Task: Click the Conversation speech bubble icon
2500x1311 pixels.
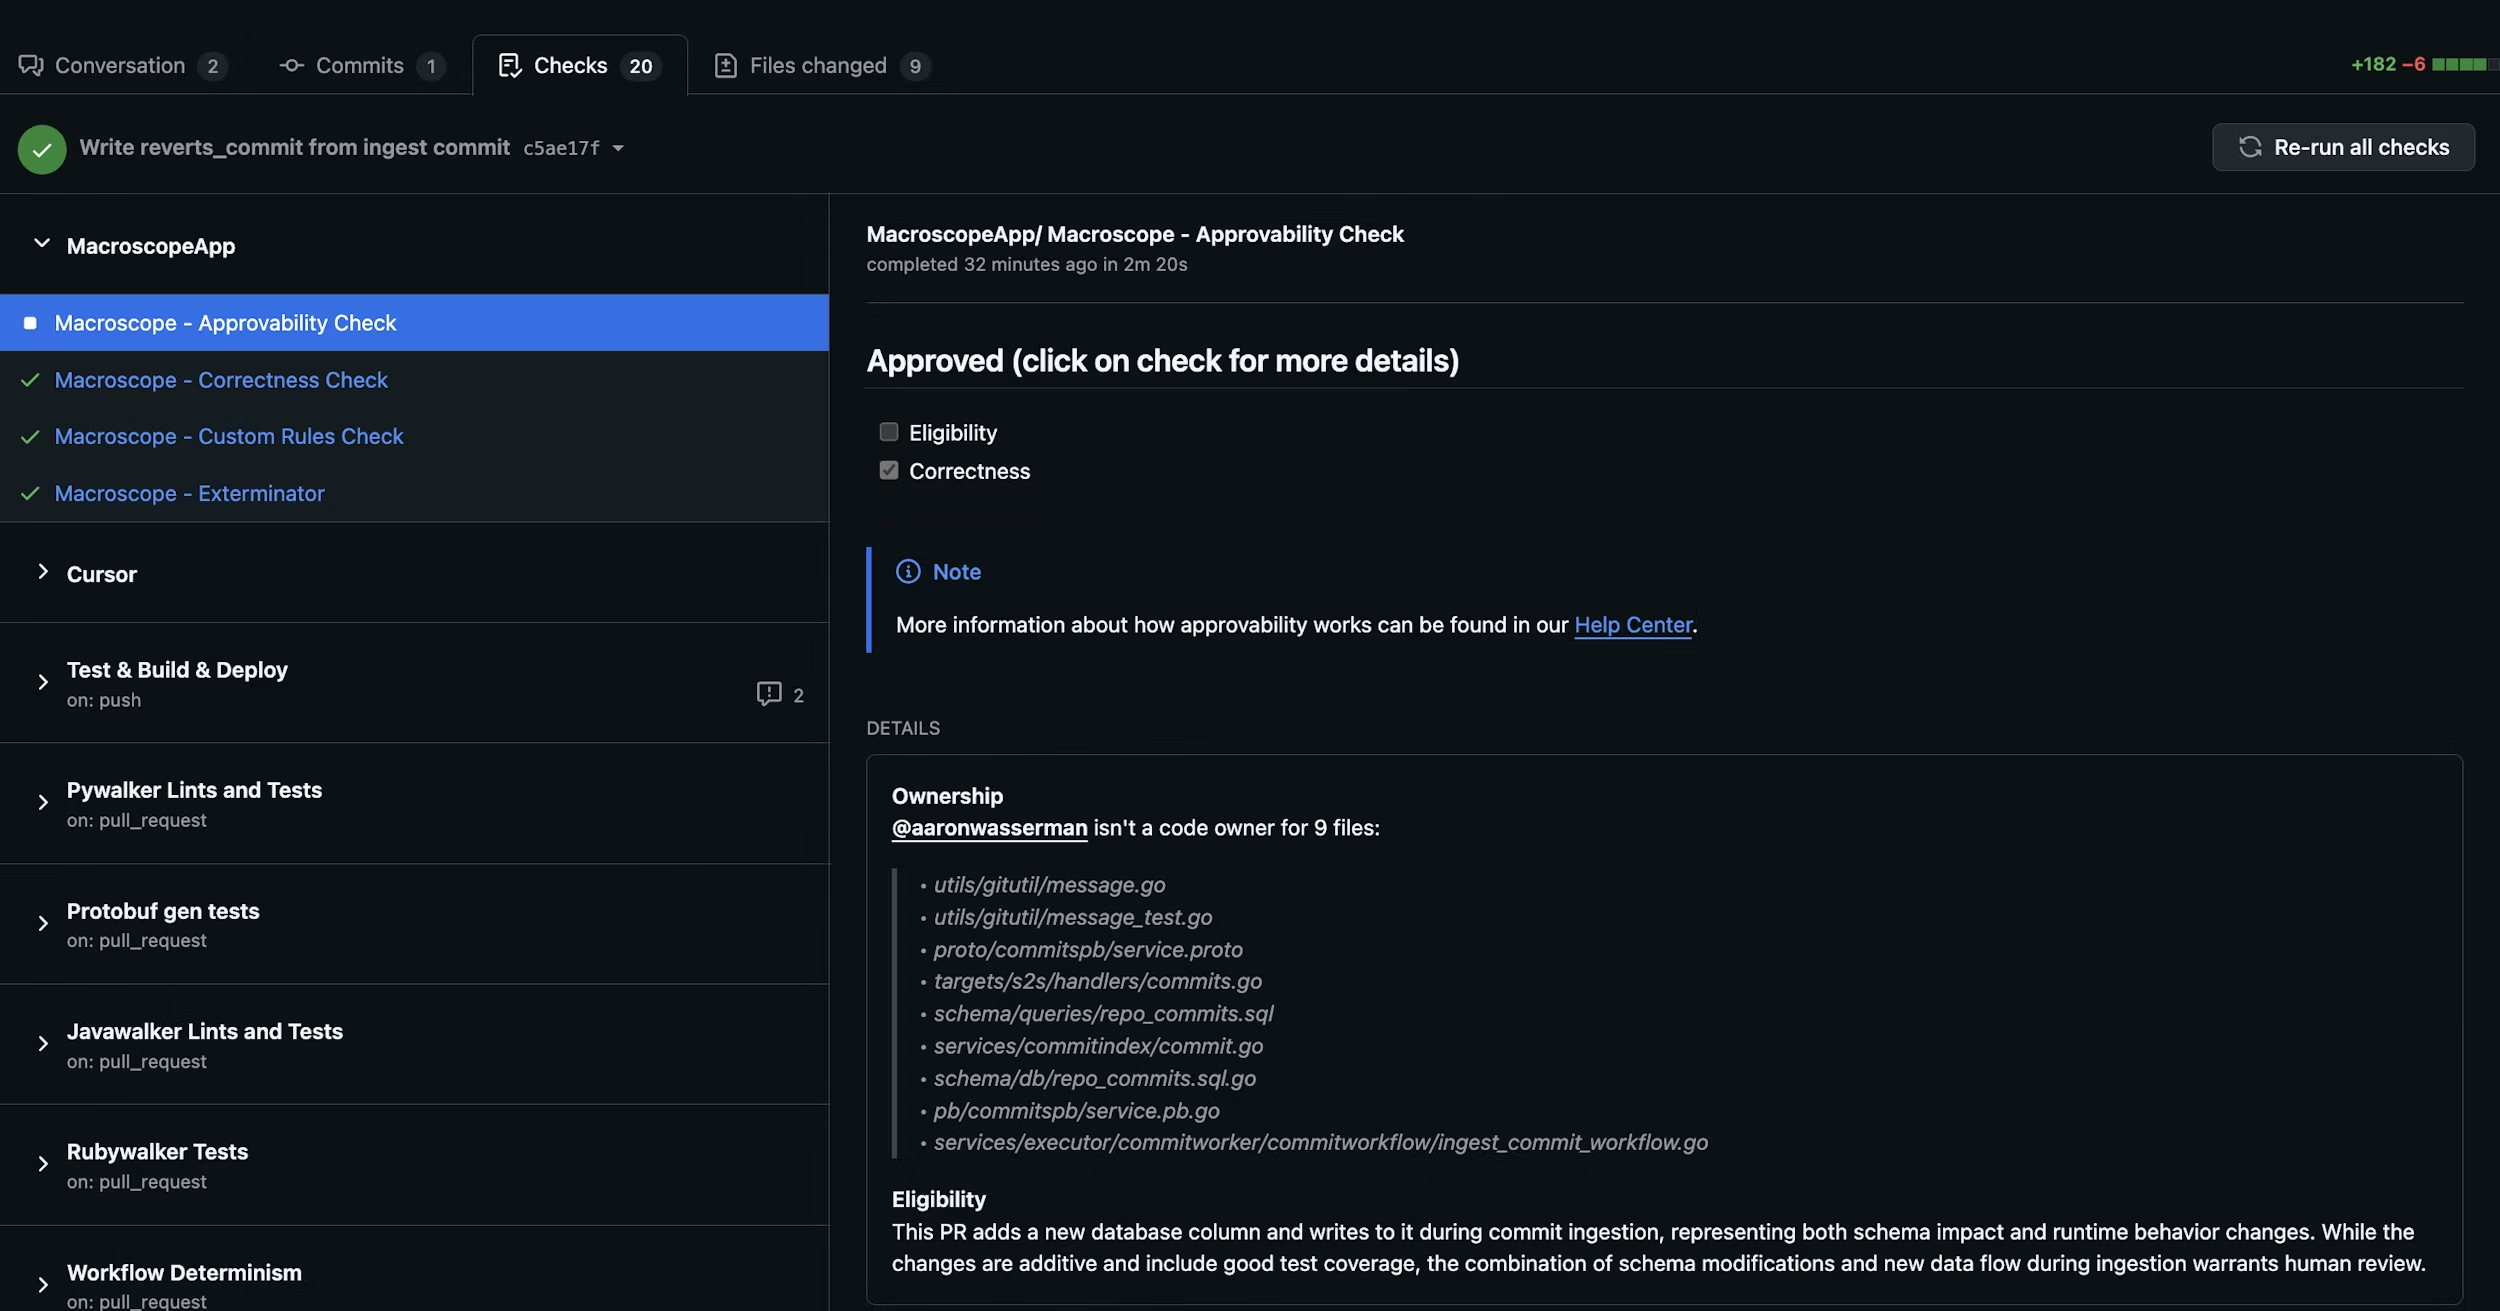Action: click(31, 66)
